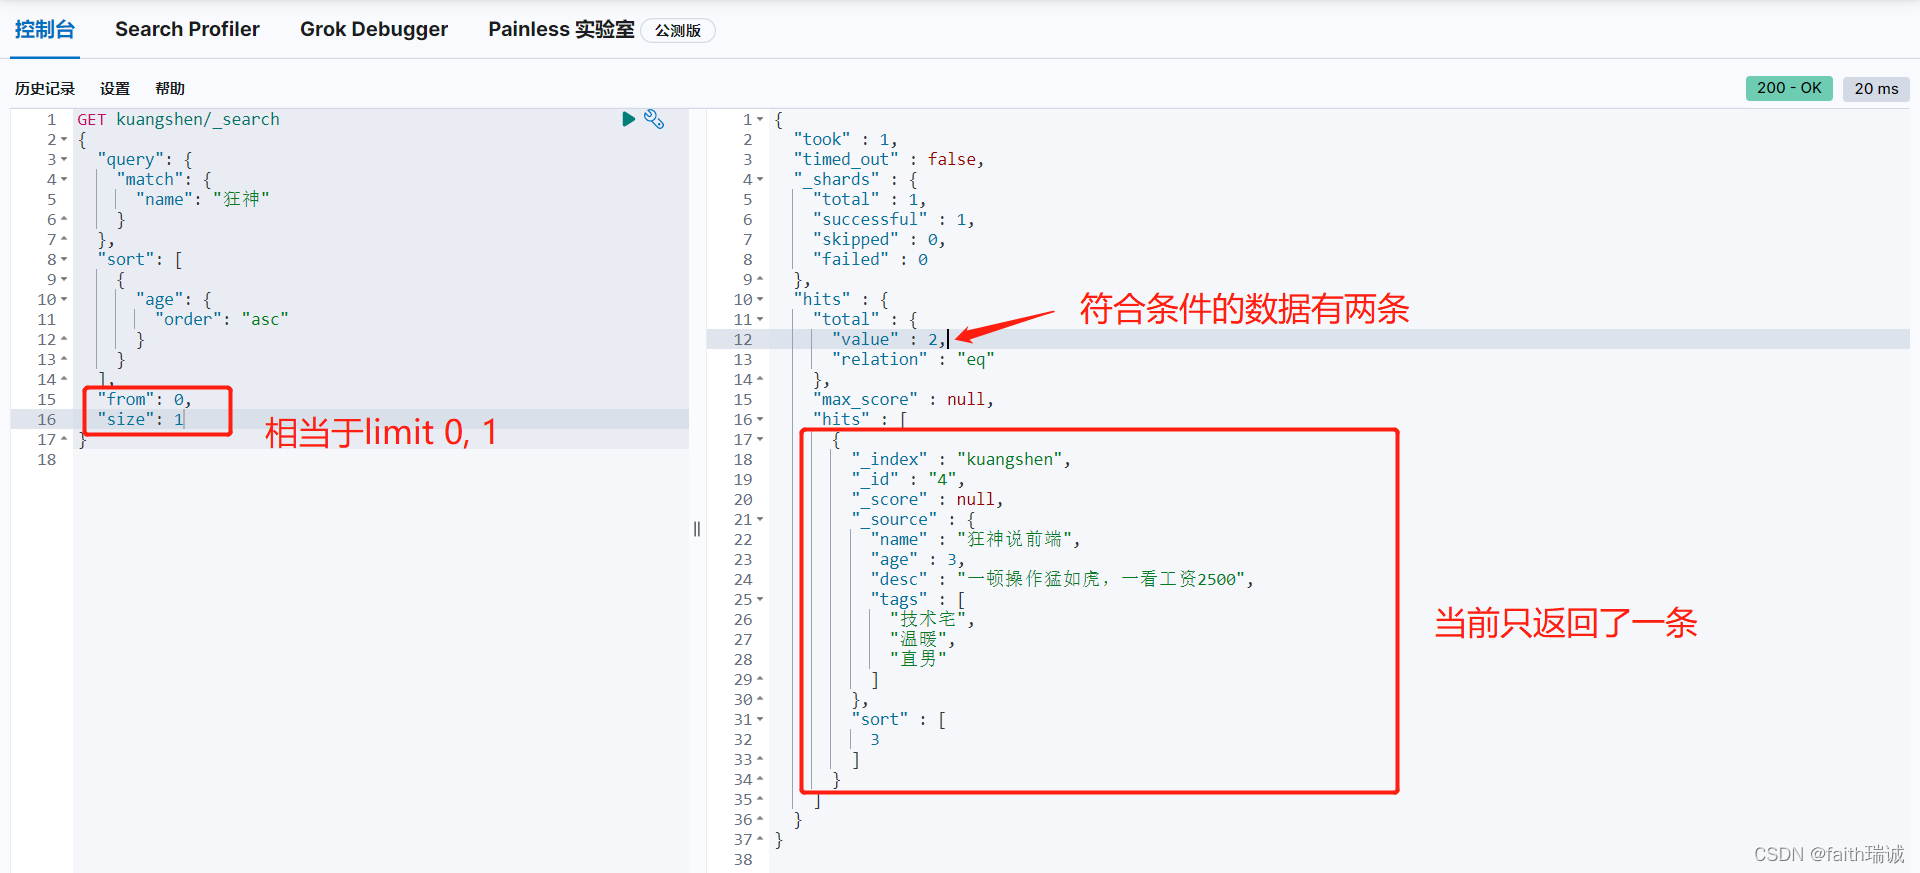Run the request with the play icon
1920x873 pixels.
628,119
